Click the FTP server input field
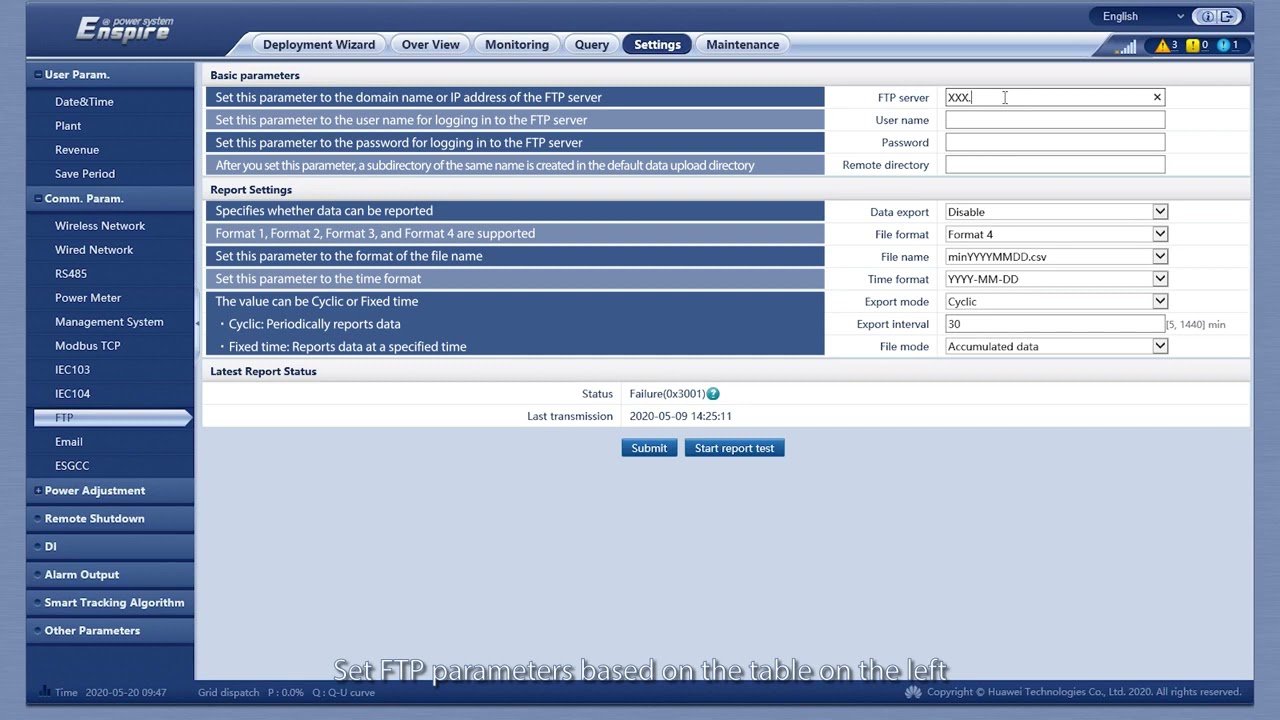Image resolution: width=1280 pixels, height=720 pixels. coord(1055,97)
